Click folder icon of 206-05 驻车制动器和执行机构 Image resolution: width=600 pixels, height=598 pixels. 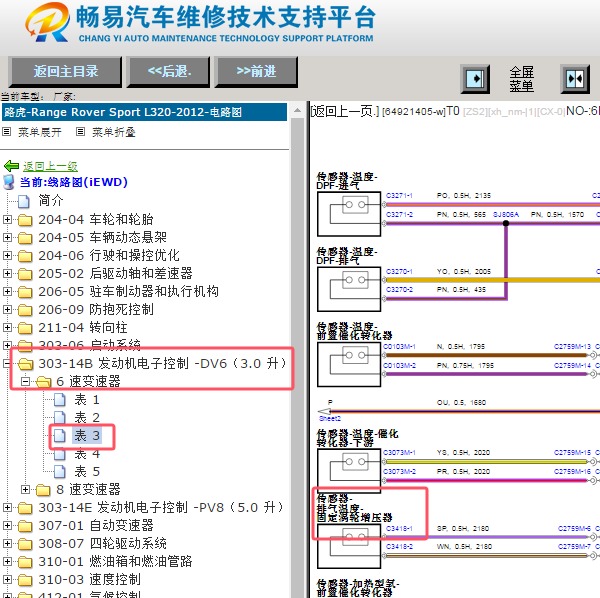(25, 292)
